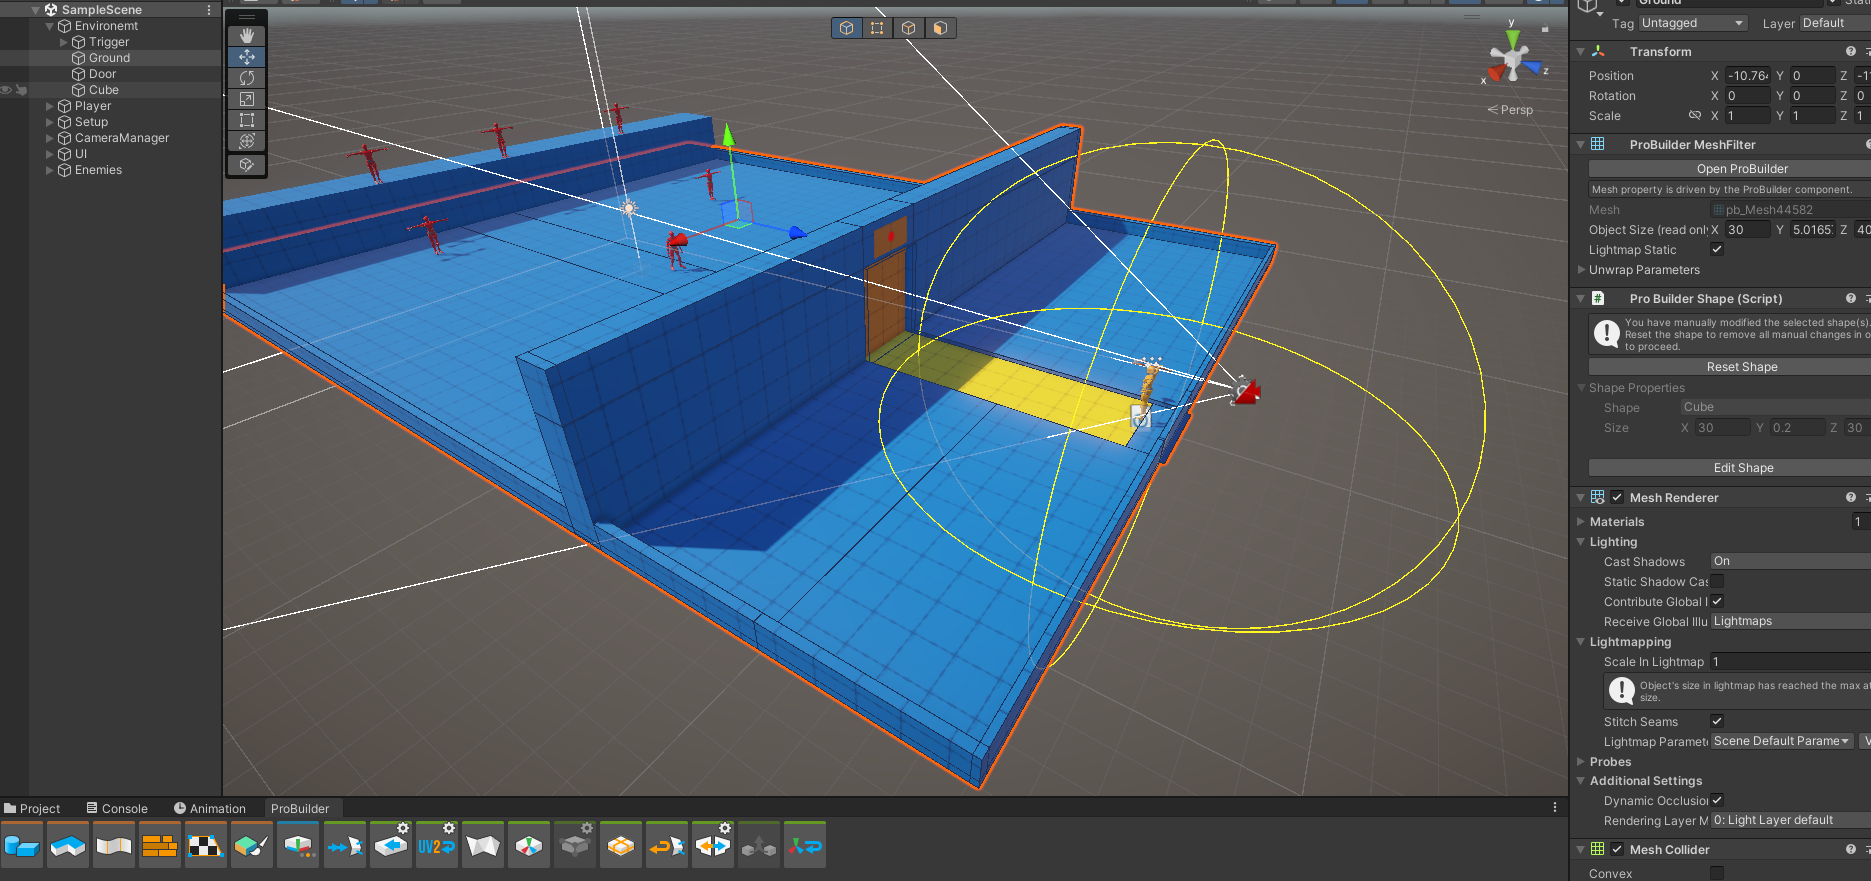Switch to the Animation tab
This screenshot has width=1871, height=881.
[x=209, y=808]
